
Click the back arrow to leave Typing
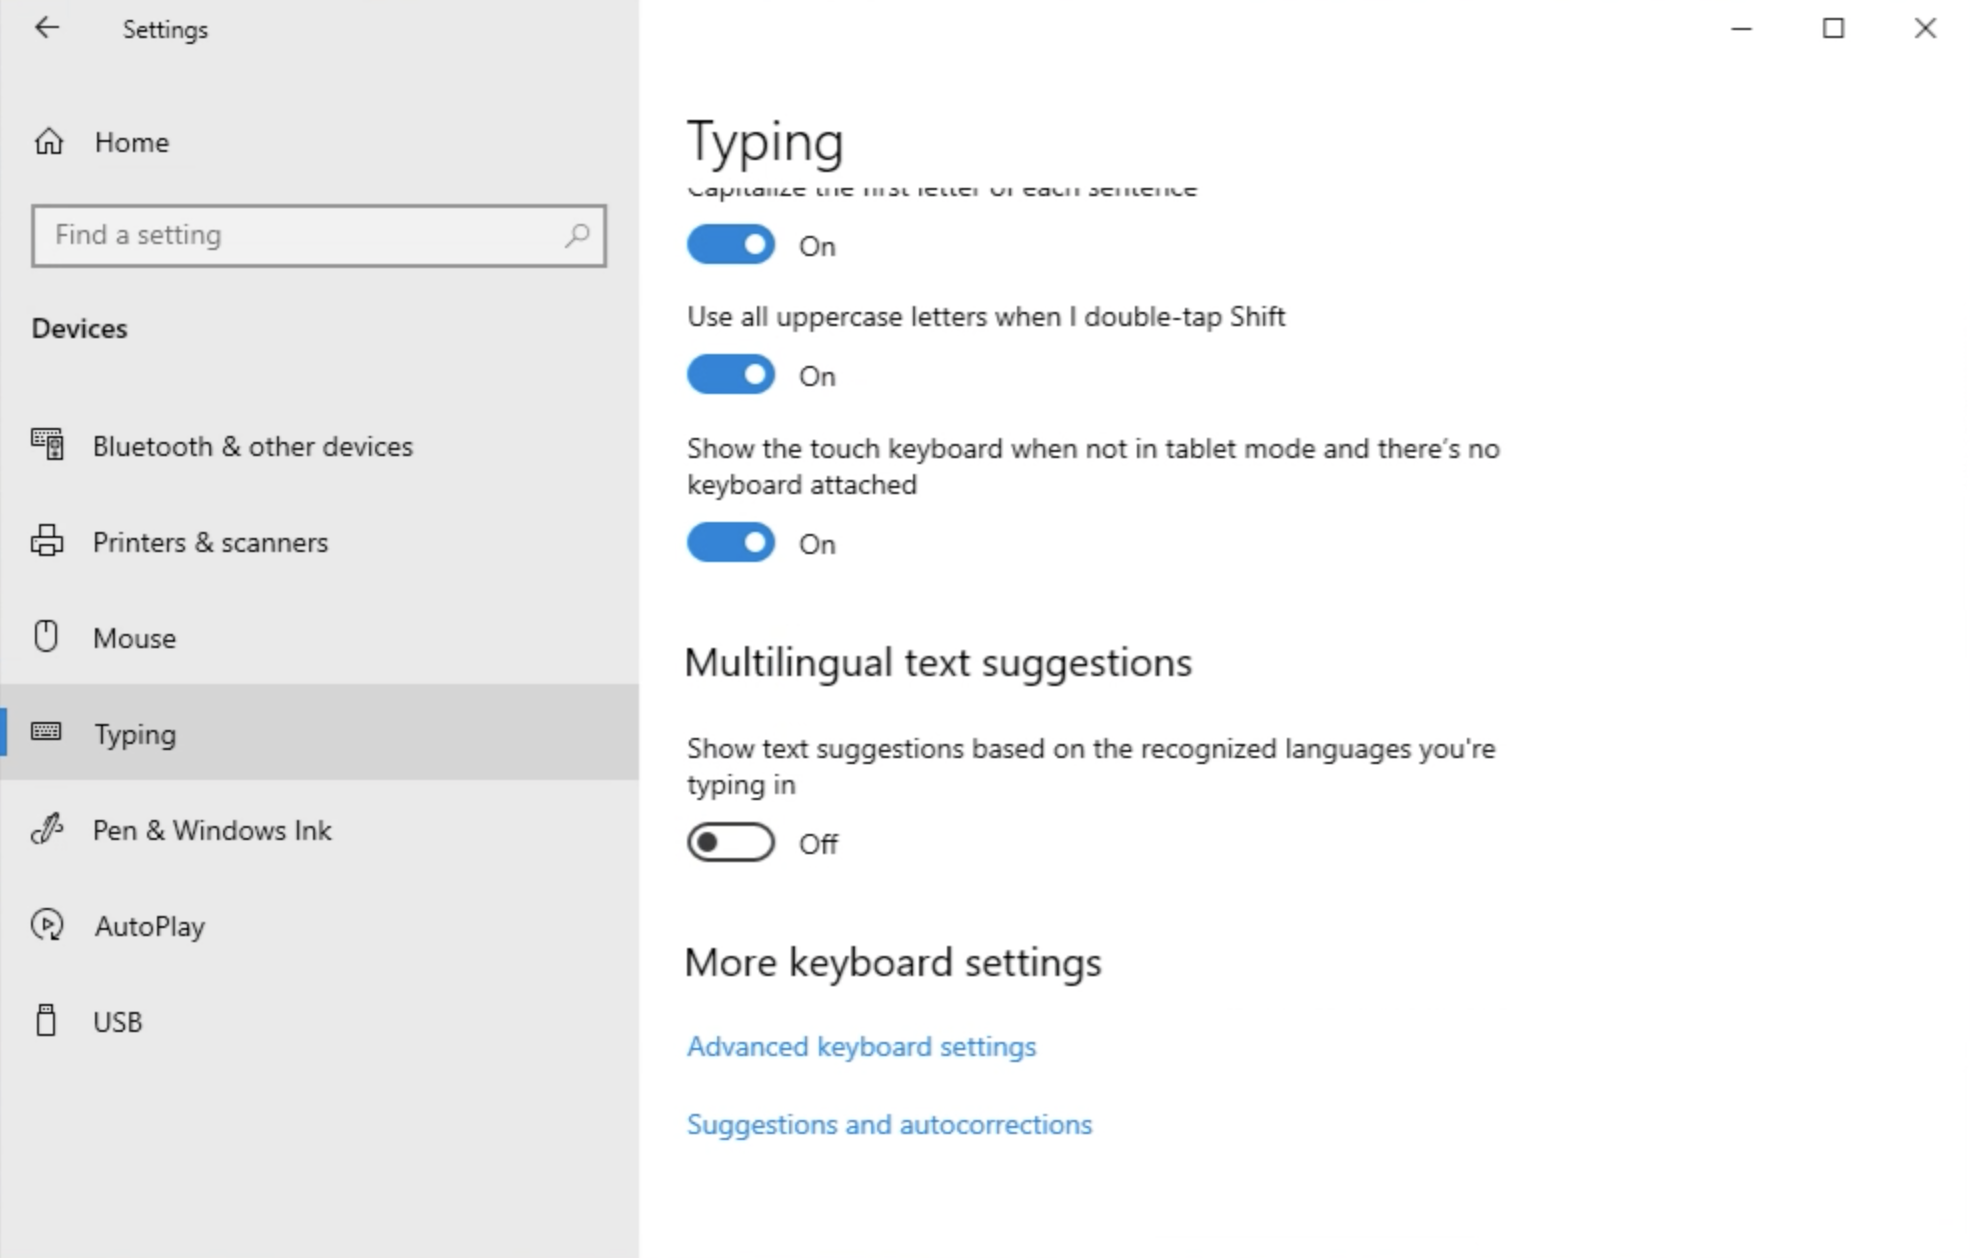coord(47,28)
